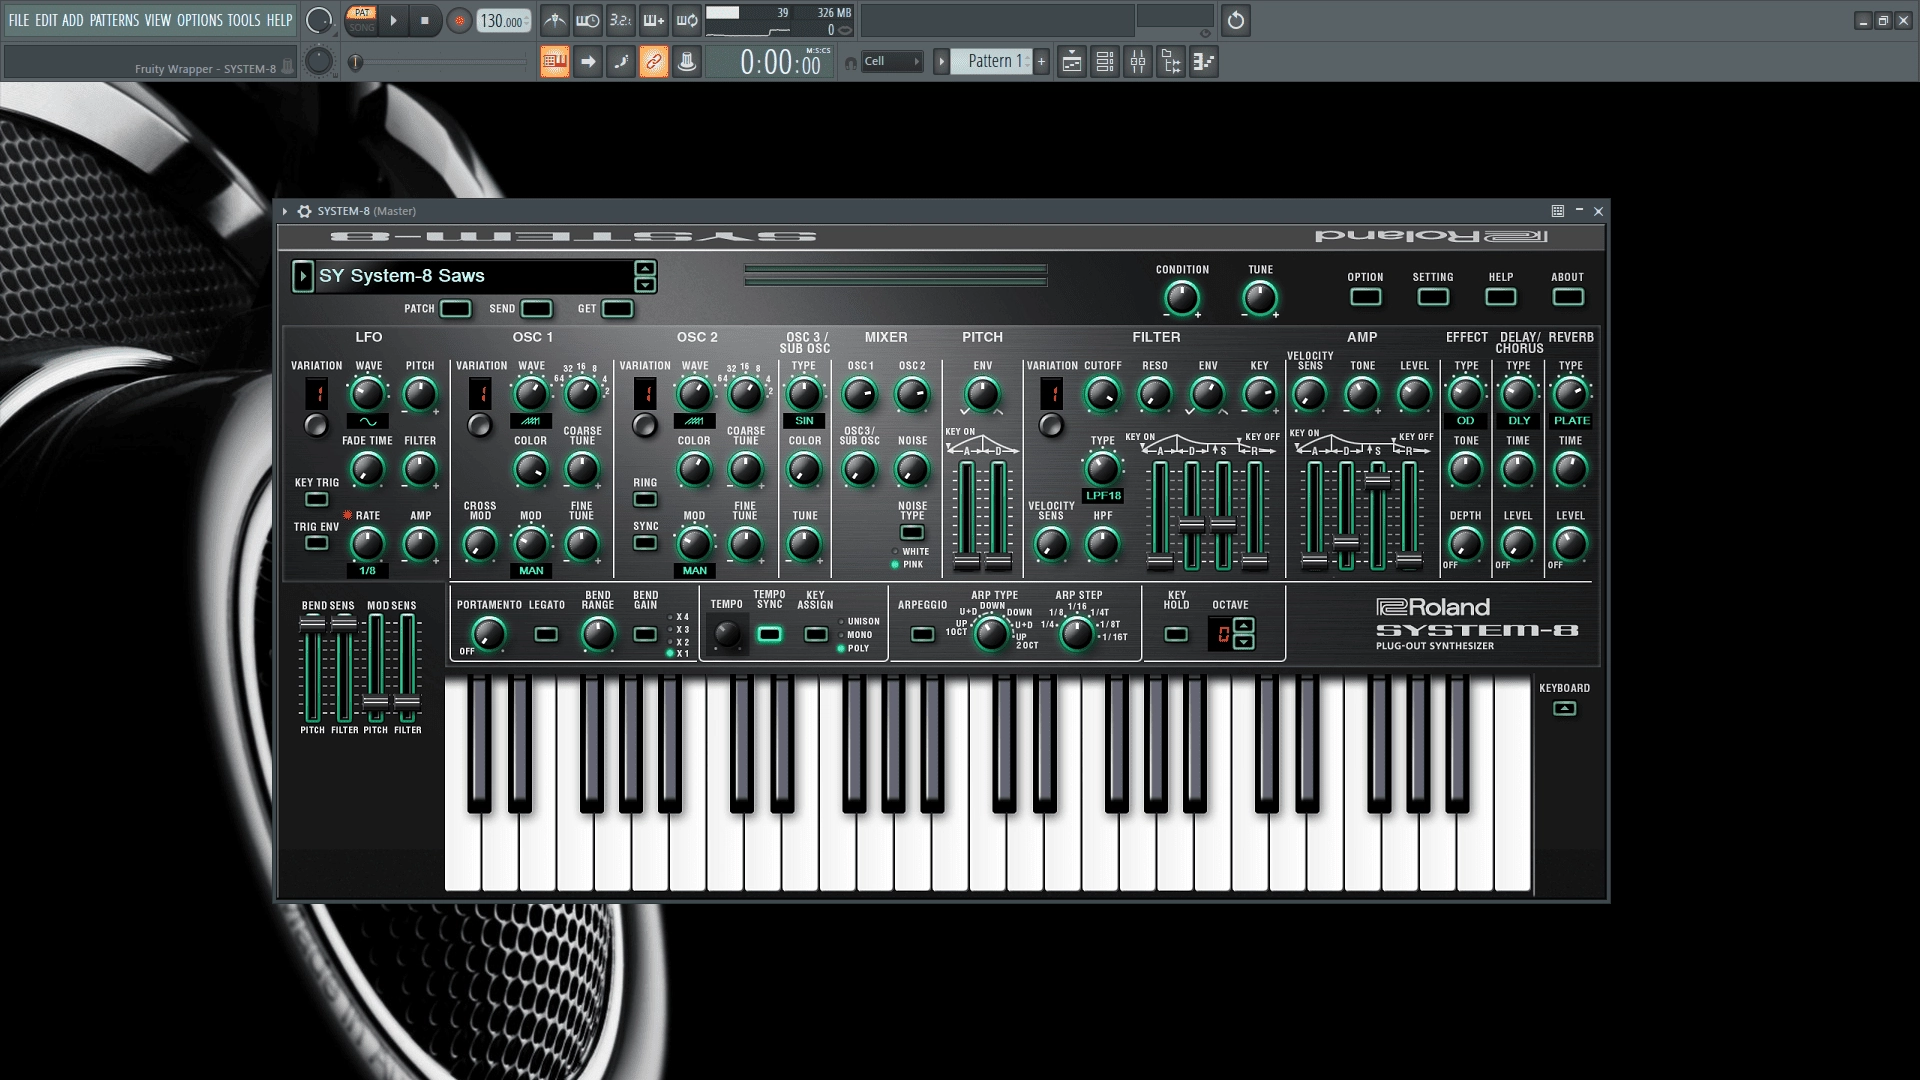Viewport: 1920px width, 1080px height.
Task: Toggle KEY HOLD button
Action: [1176, 634]
